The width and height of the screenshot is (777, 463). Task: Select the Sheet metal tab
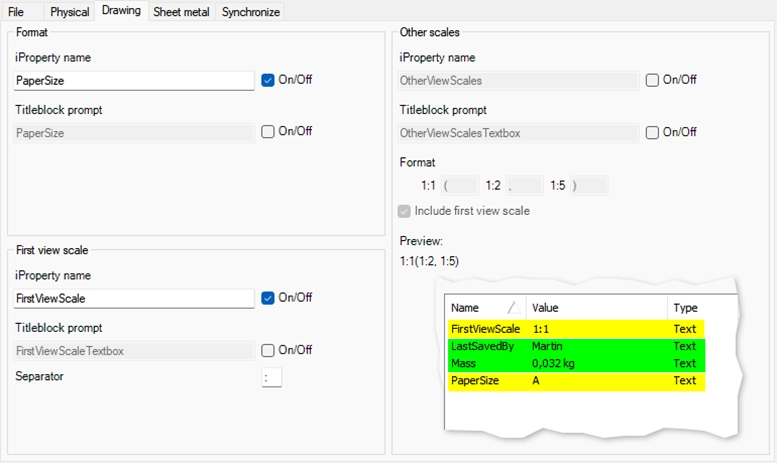pos(180,12)
